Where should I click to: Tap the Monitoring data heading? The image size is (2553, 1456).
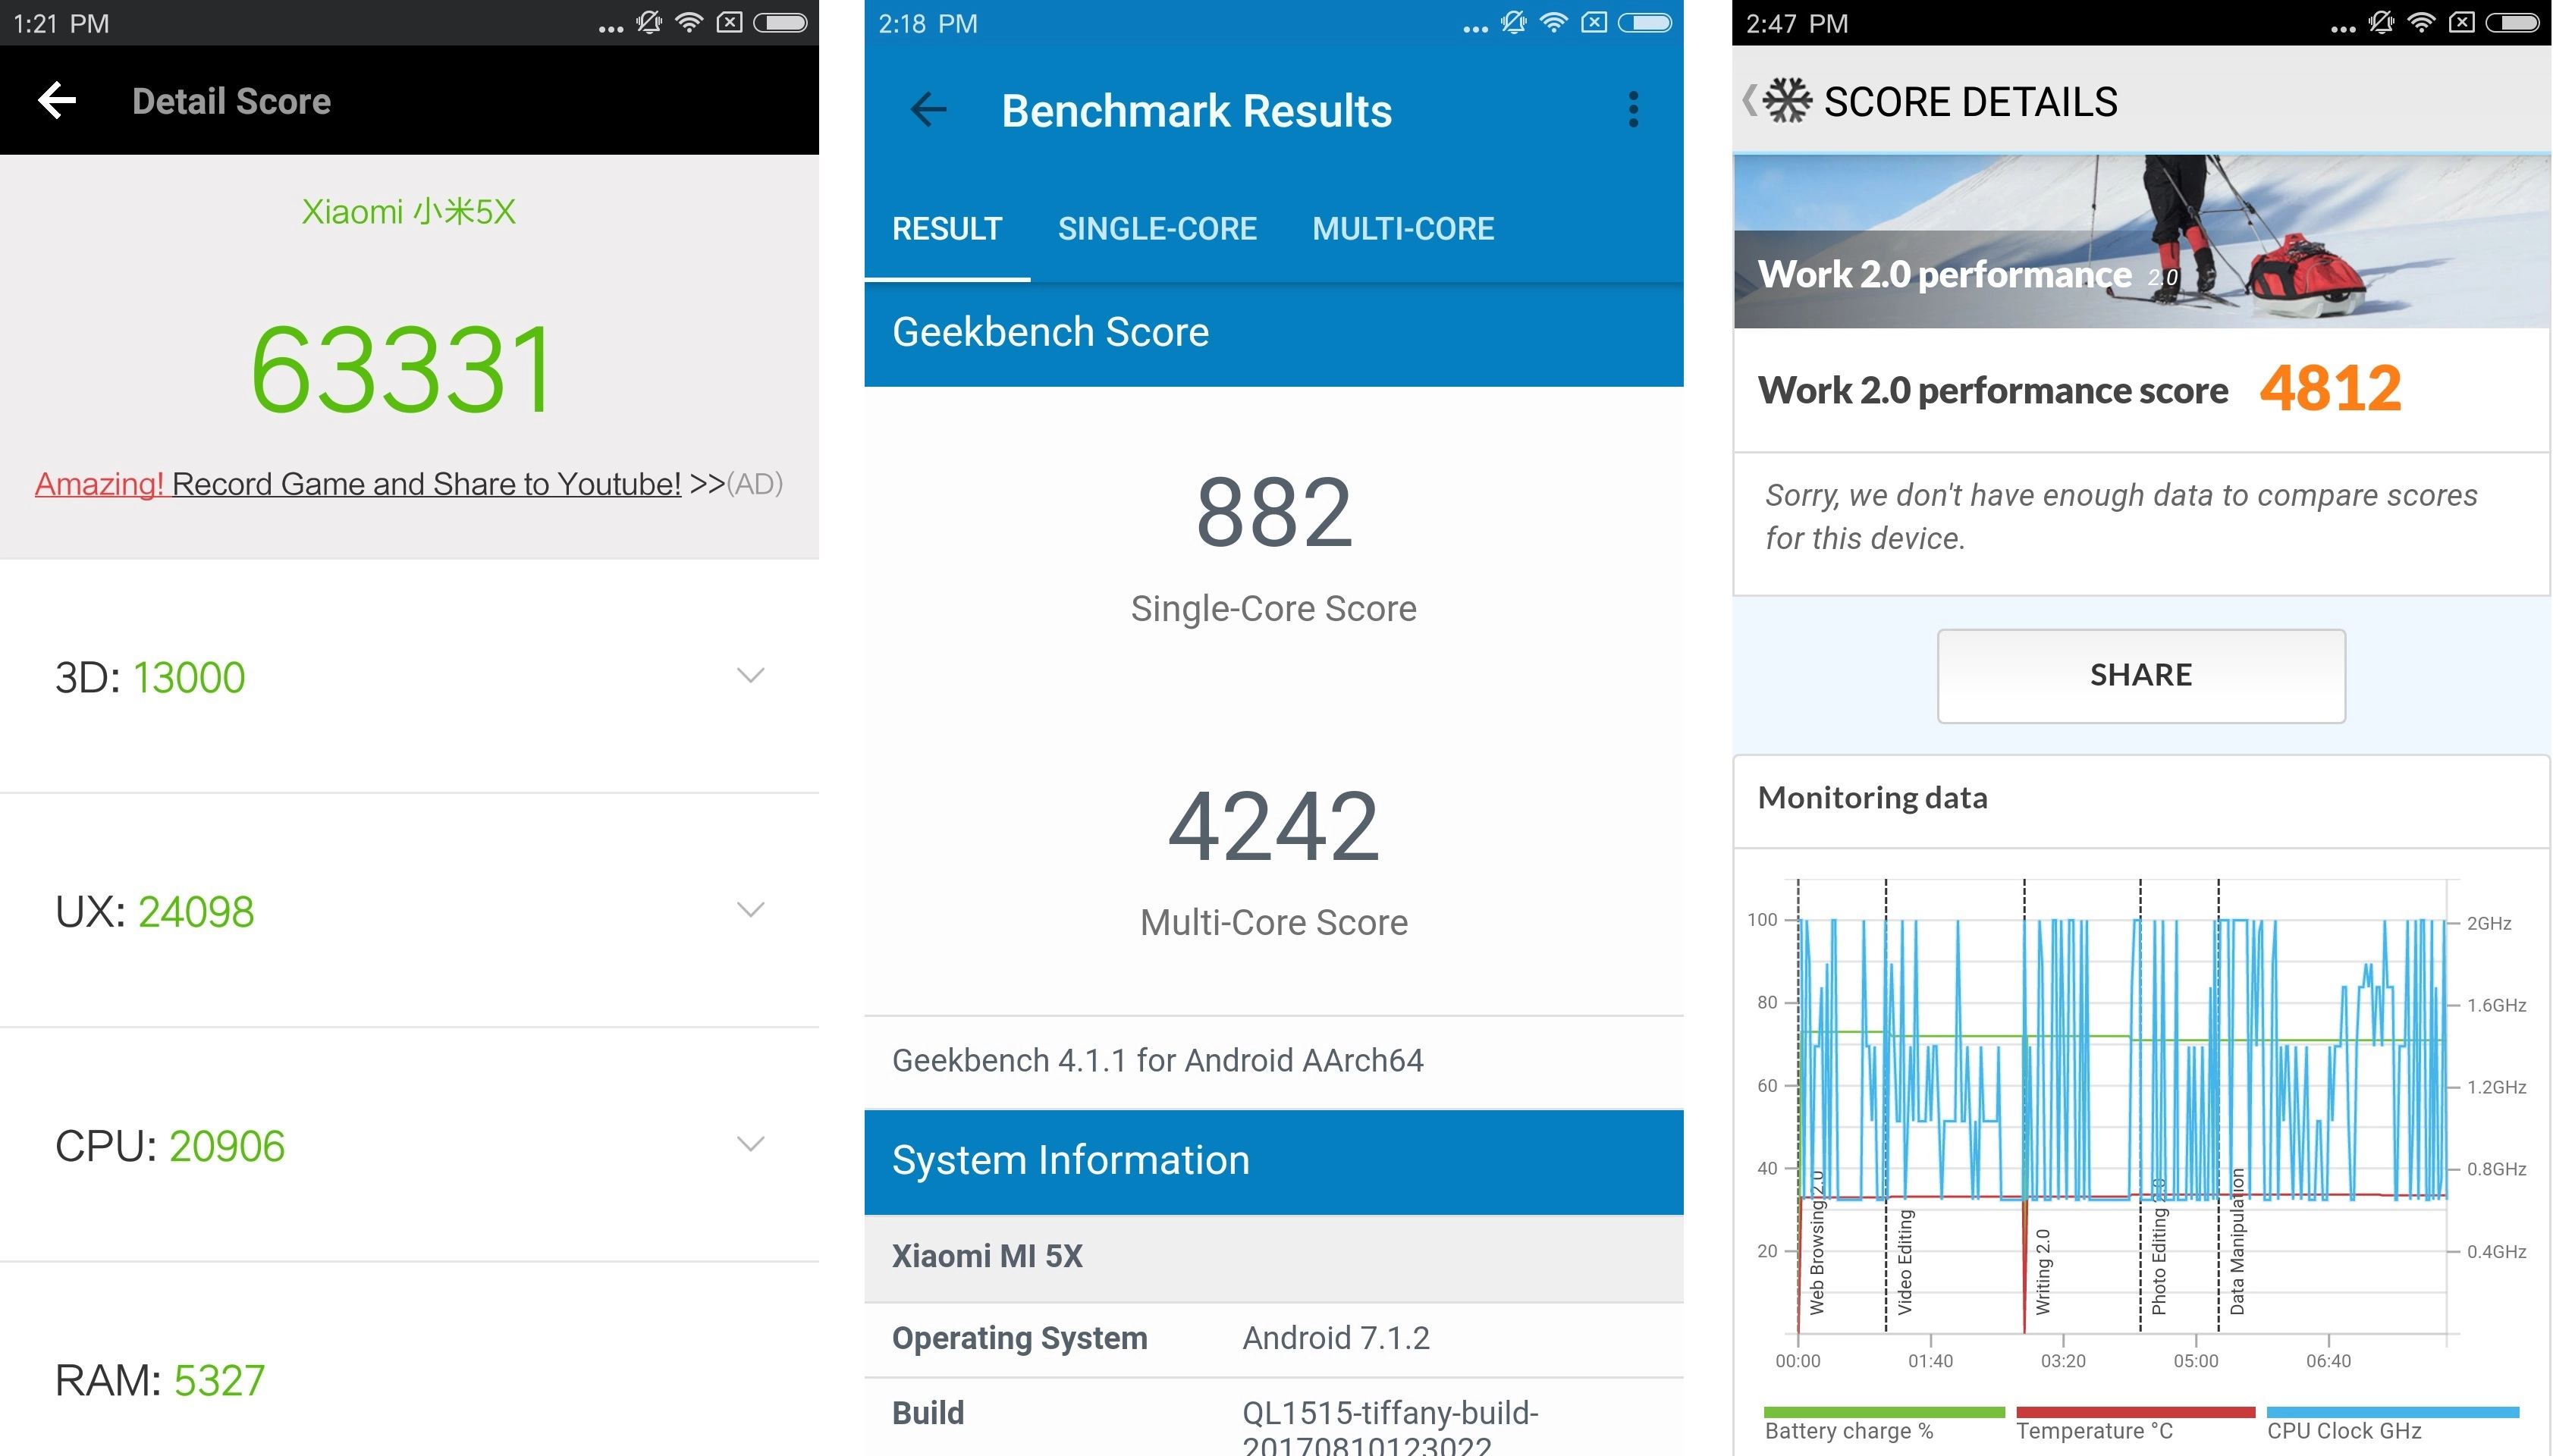(x=1872, y=798)
